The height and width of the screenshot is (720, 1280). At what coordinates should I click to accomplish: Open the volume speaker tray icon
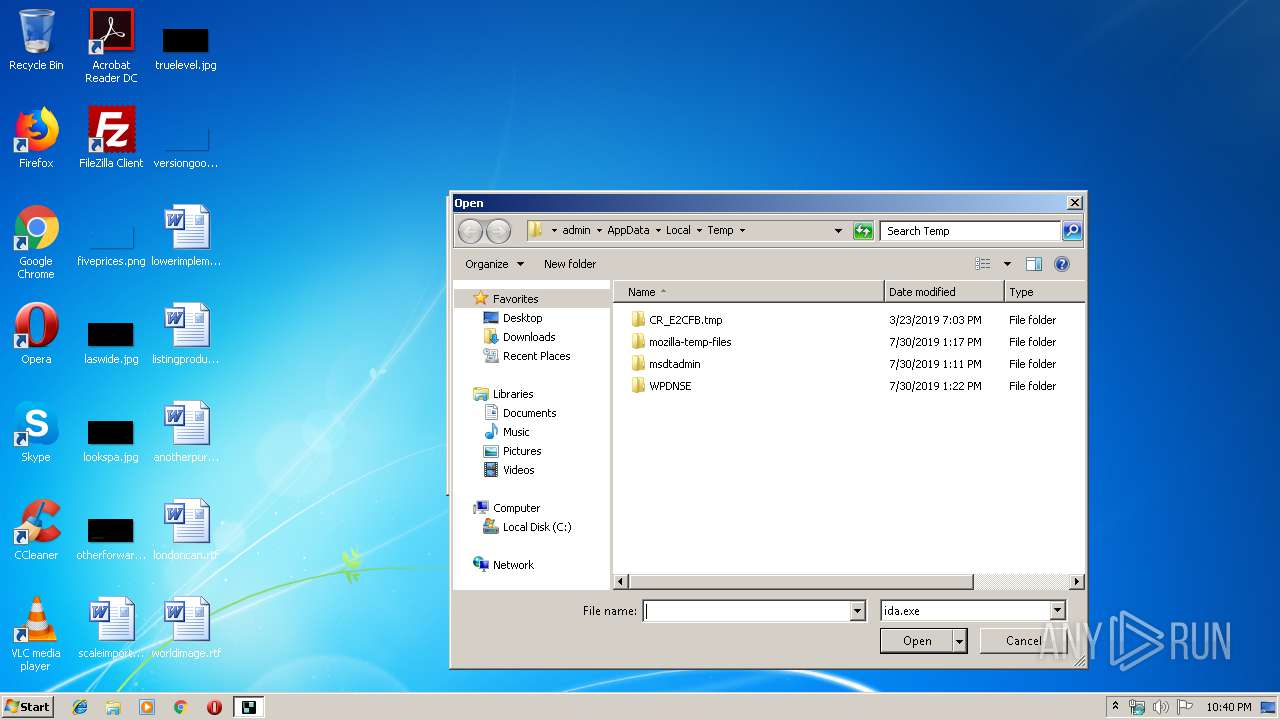click(x=1161, y=707)
